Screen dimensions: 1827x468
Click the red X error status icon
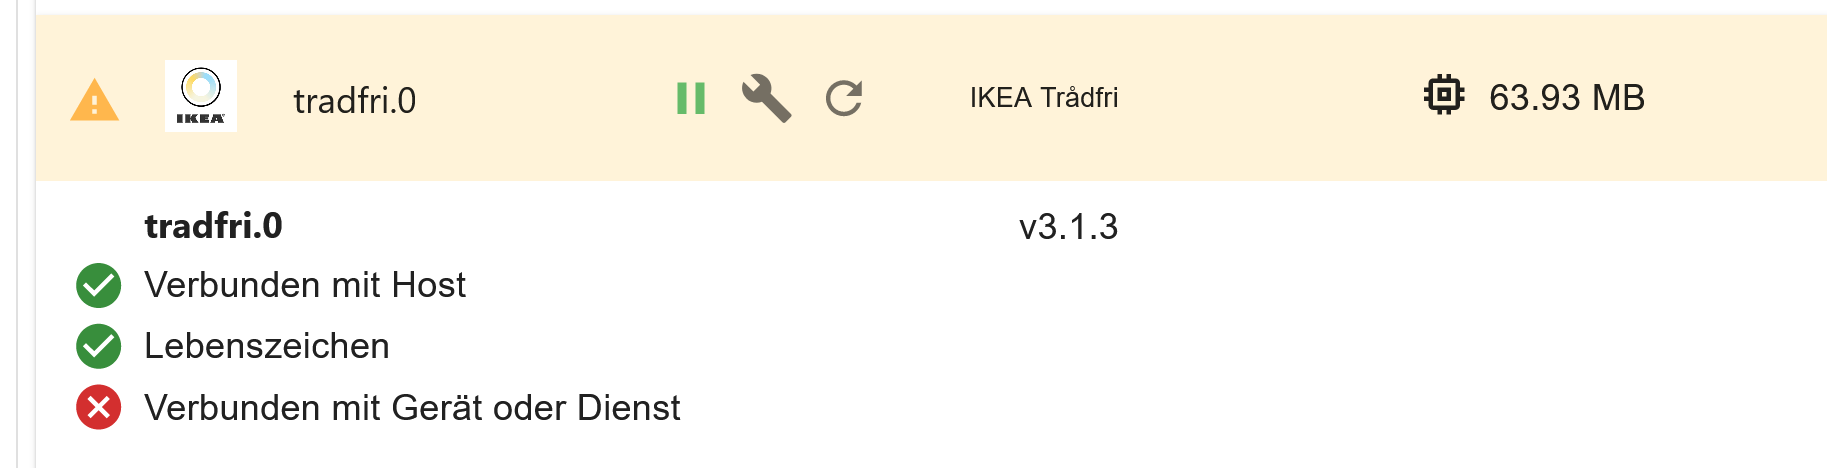[x=99, y=408]
